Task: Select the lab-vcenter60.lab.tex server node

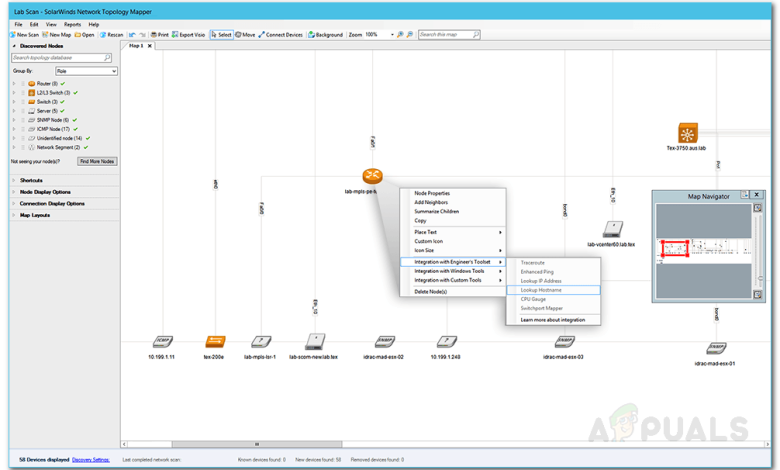Action: pyautogui.click(x=613, y=229)
